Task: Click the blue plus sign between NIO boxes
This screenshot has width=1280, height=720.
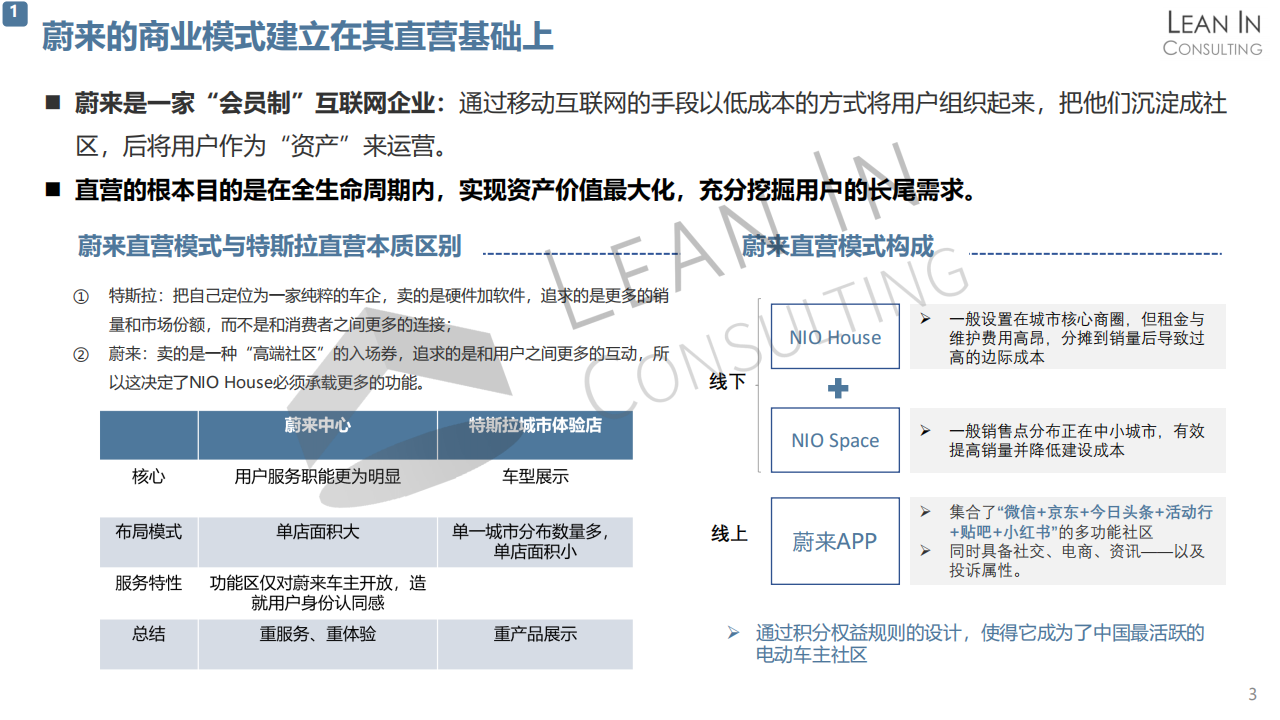Action: click(838, 389)
